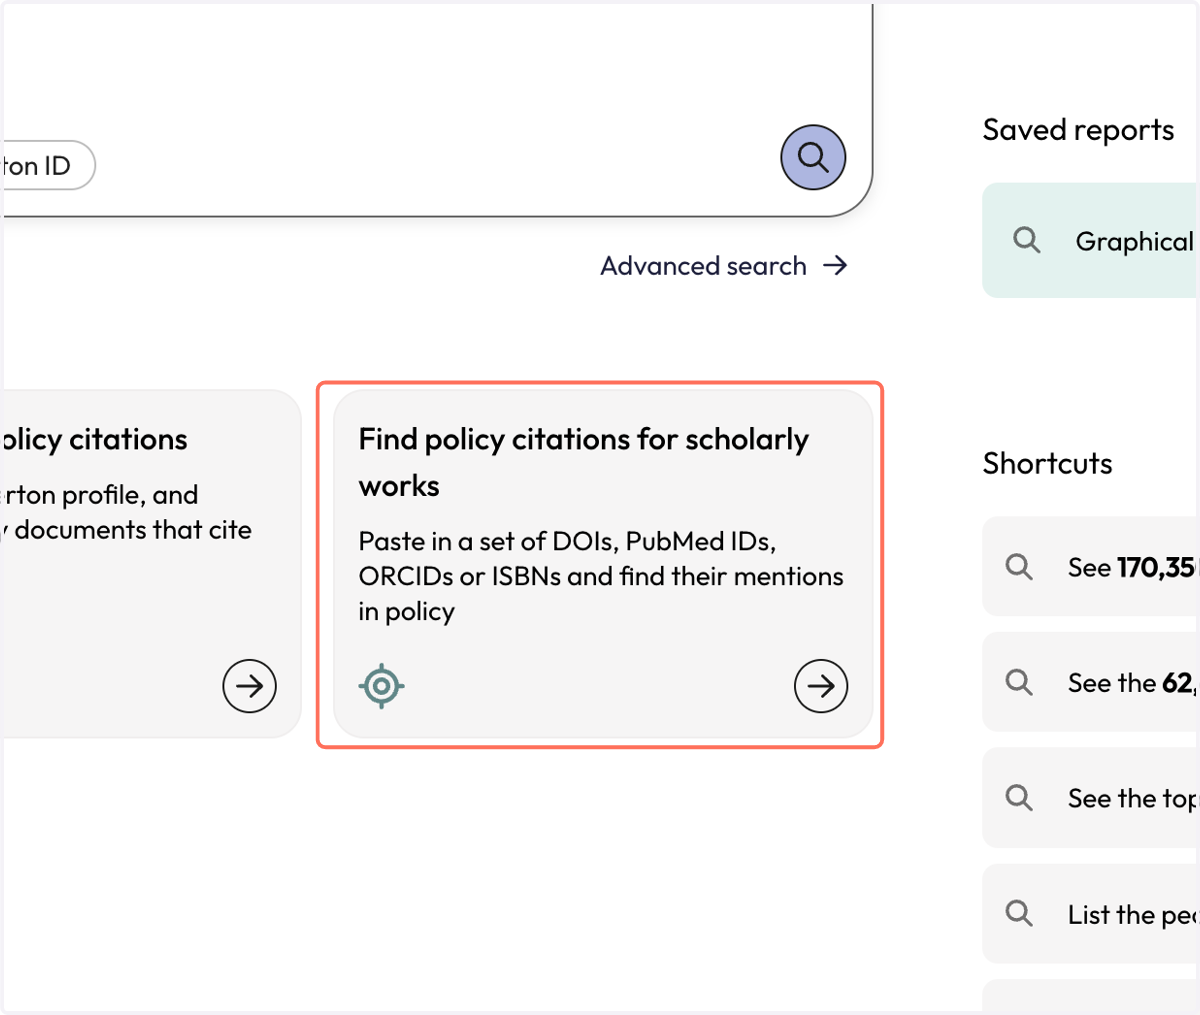Screen dimensions: 1200x1015
Task: Click the Saved reports heading
Action: click(1078, 130)
